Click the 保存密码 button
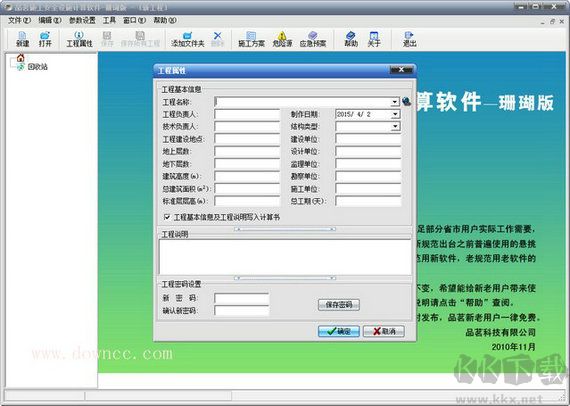The width and height of the screenshot is (570, 406). (339, 305)
